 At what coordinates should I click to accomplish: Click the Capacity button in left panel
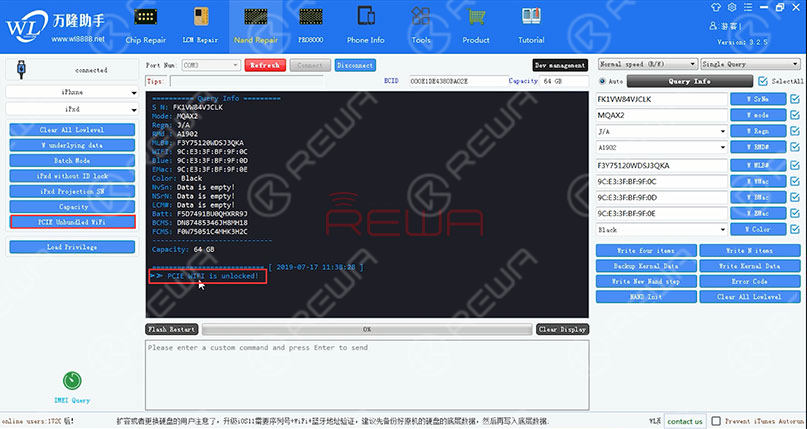tap(73, 206)
